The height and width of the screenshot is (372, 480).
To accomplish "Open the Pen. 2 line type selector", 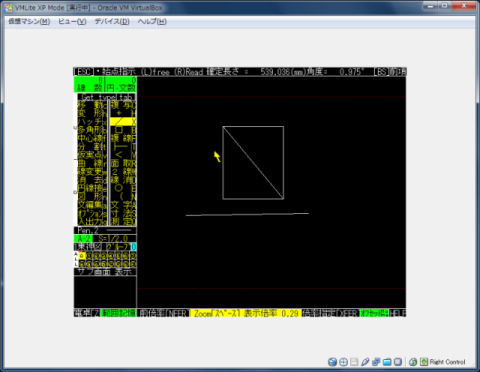I will pos(105,230).
